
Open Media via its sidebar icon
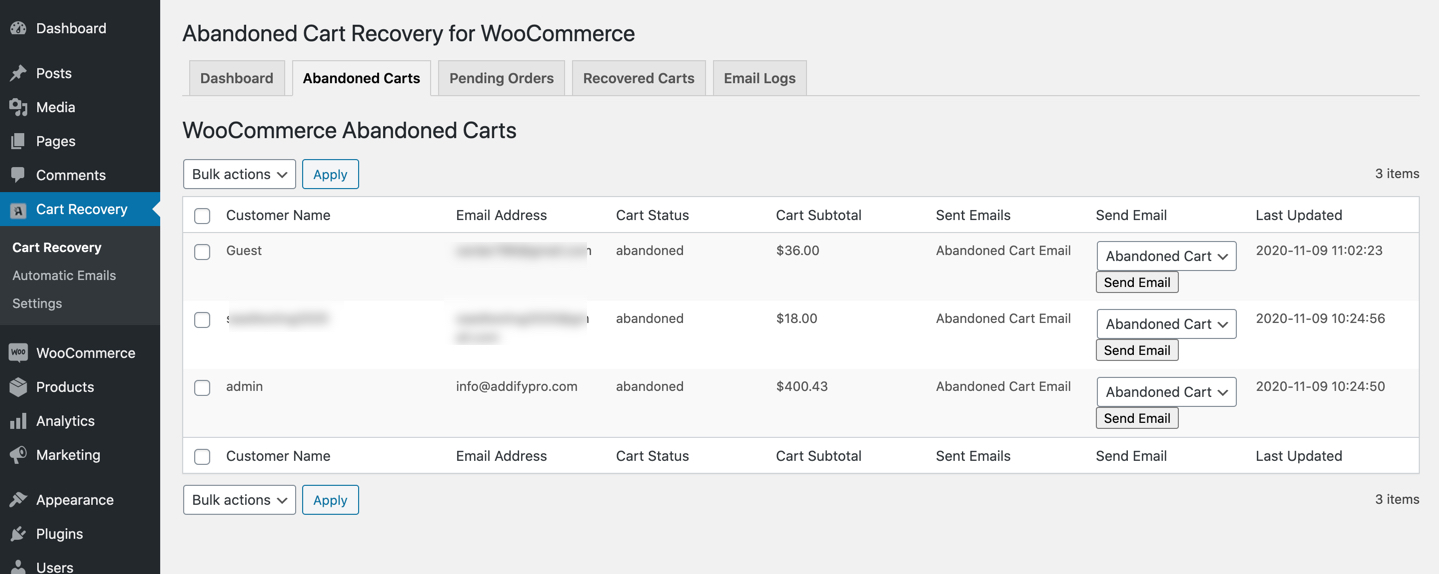tap(18, 107)
